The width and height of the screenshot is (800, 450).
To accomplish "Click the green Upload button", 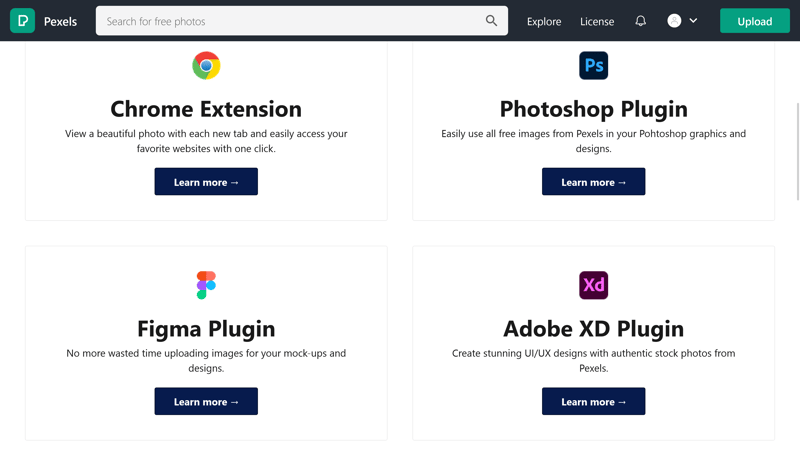I will 754,21.
